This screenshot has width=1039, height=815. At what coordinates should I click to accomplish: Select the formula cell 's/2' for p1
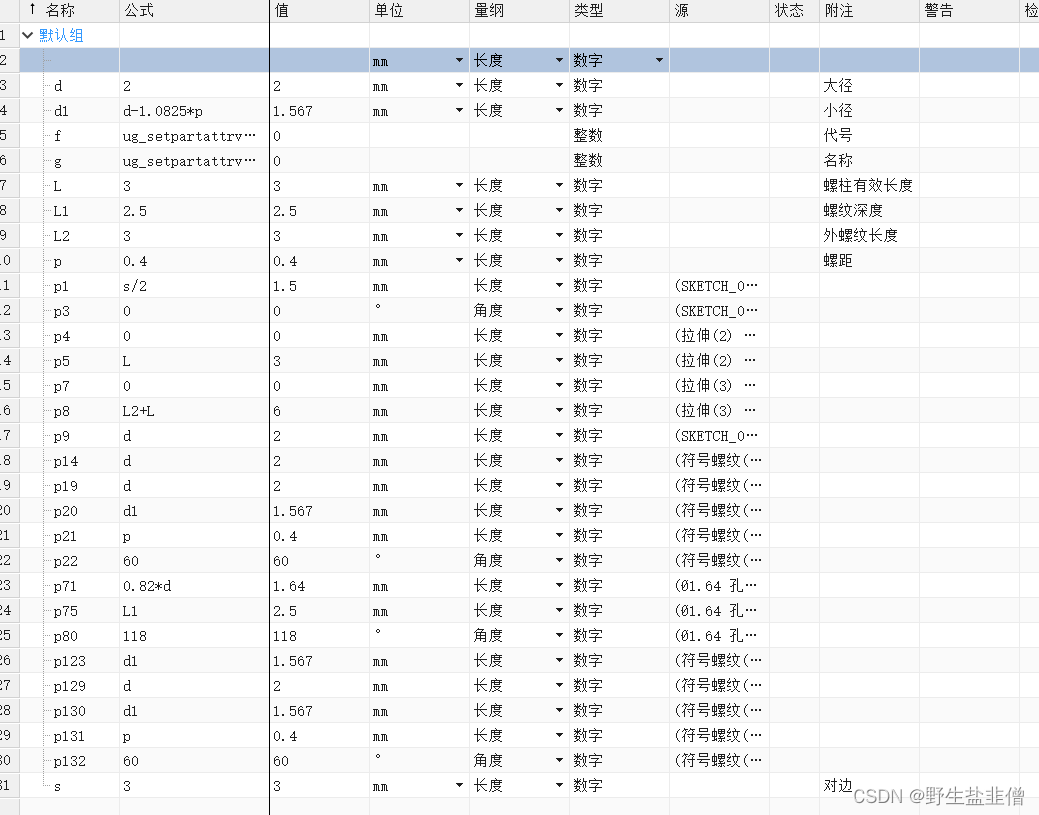click(x=135, y=286)
